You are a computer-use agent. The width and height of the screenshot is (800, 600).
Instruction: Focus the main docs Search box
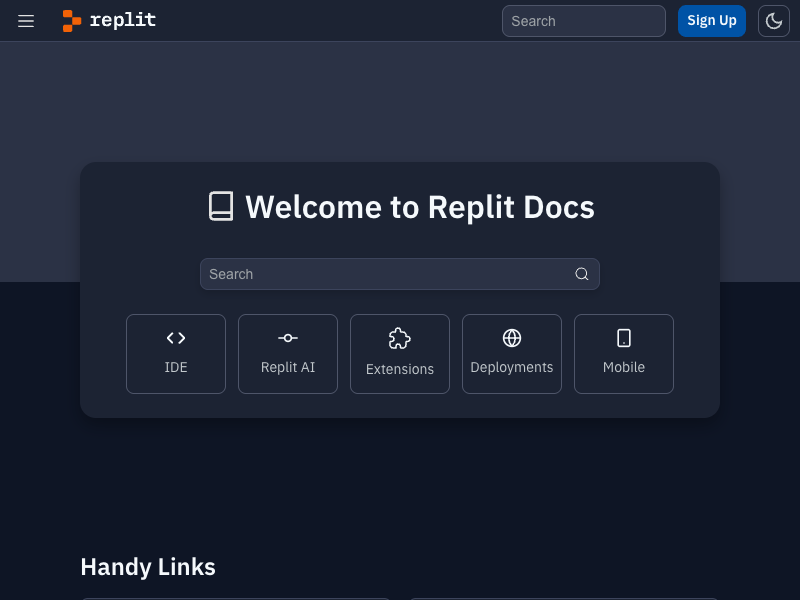(x=399, y=274)
